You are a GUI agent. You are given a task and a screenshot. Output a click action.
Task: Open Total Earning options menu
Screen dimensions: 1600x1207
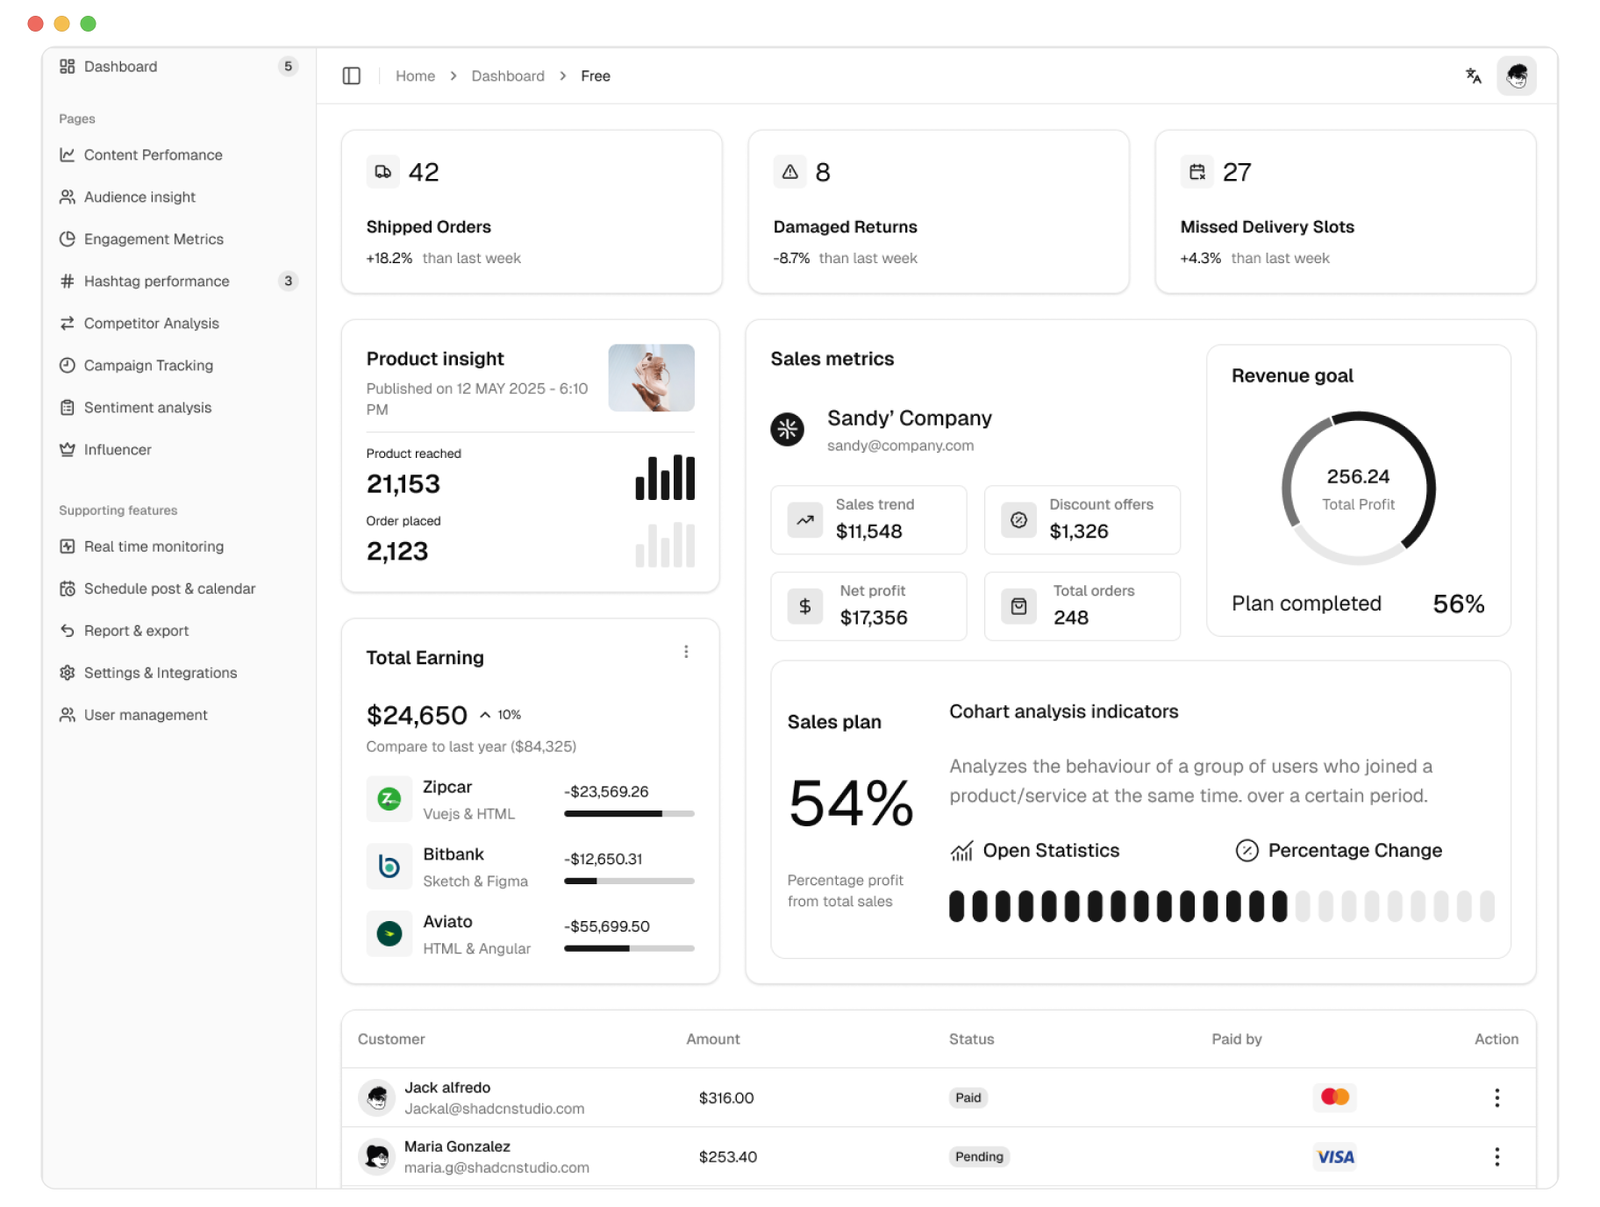(686, 652)
